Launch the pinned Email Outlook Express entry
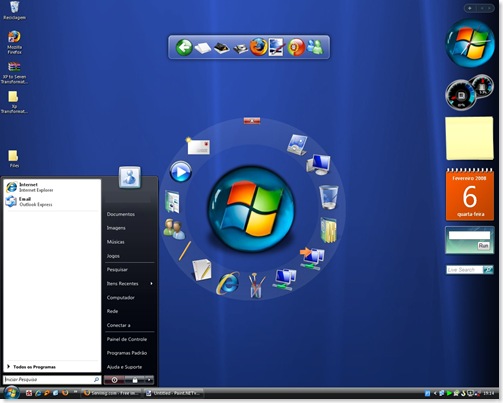Image resolution: width=503 pixels, height=403 pixels. tap(52, 202)
